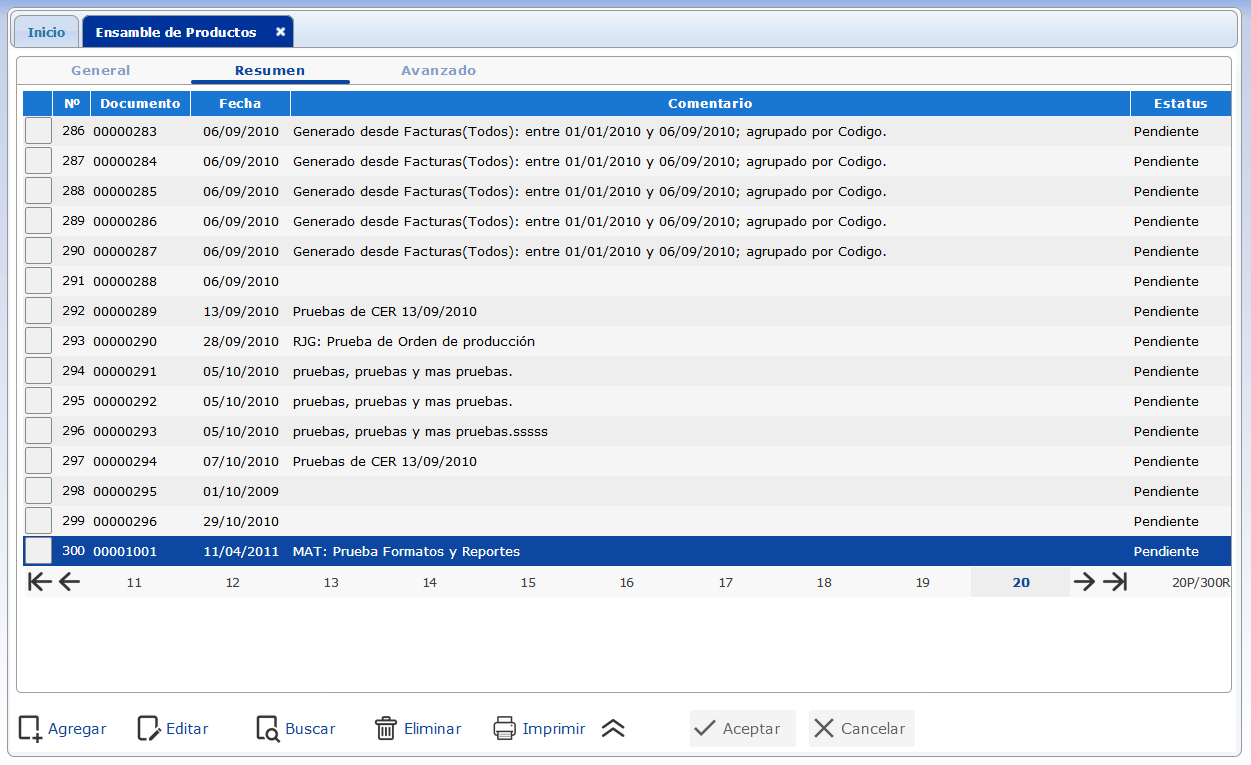
Task: Select comment 'RJG: Prueba de Orden de producción'
Action: 414,341
